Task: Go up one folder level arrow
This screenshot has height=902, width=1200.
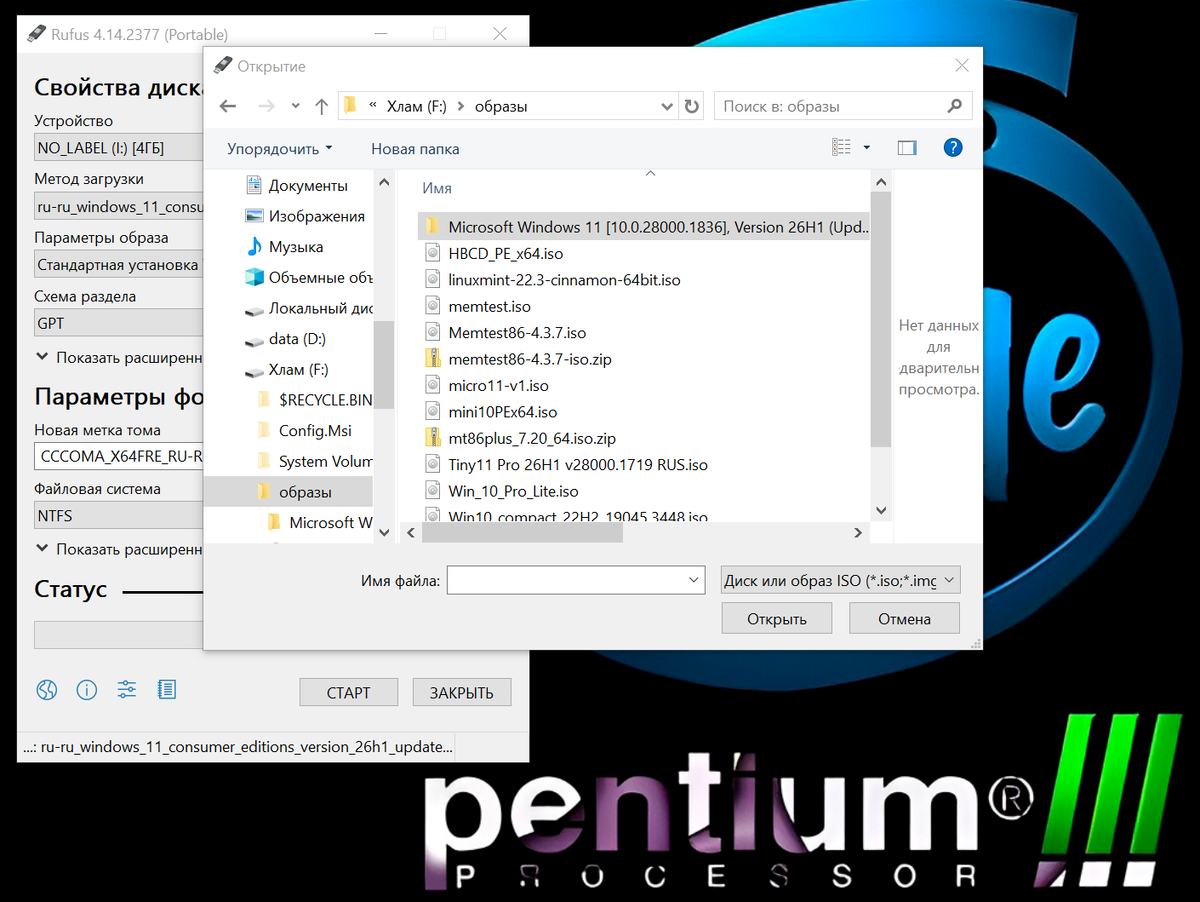Action: [x=321, y=106]
